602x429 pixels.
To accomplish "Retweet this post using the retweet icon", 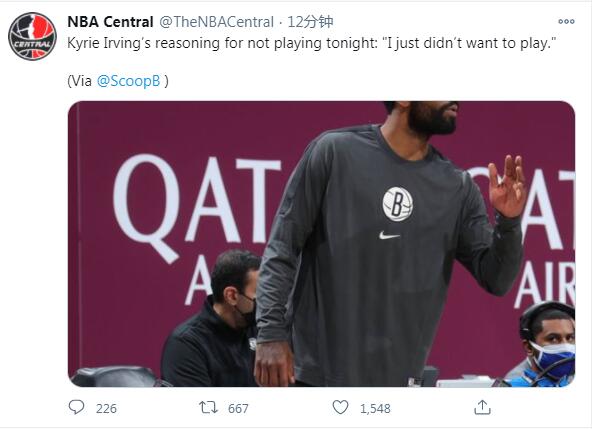I will click(208, 407).
